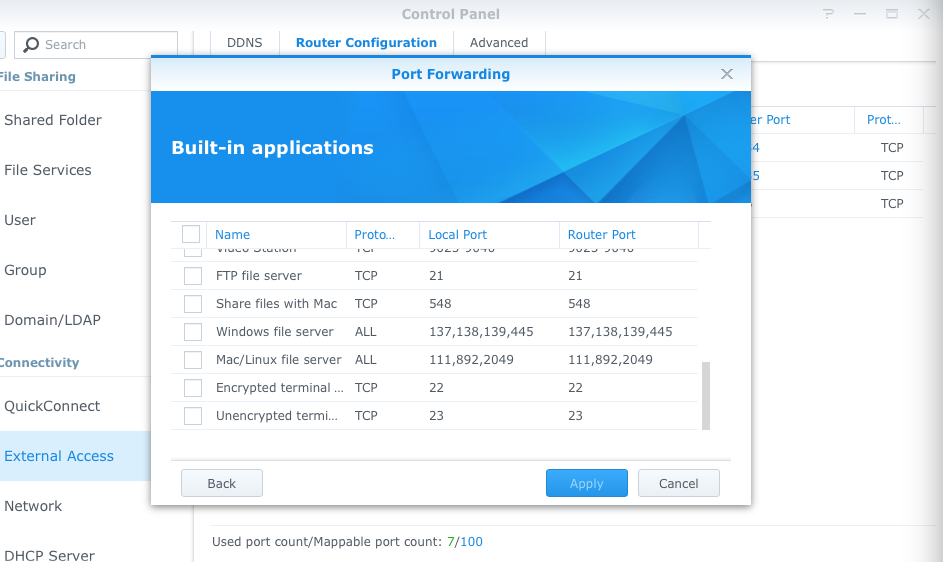Toggle the select-all header checkbox
943x562 pixels.
pyautogui.click(x=191, y=234)
